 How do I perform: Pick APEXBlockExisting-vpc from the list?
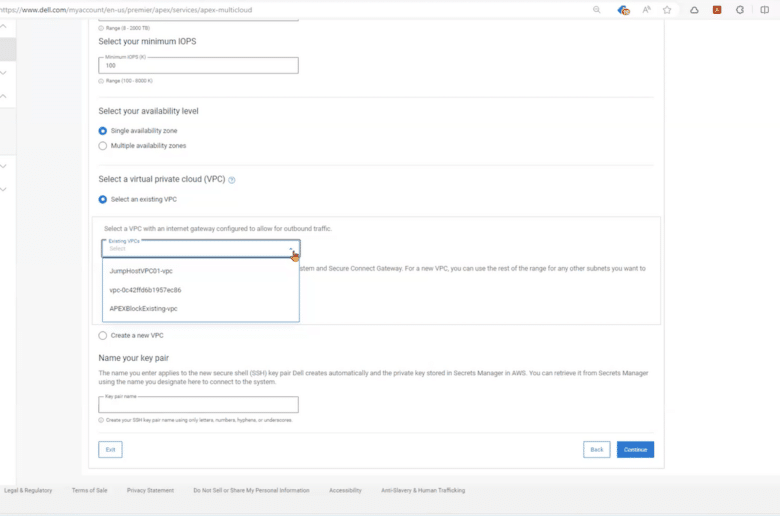point(200,309)
